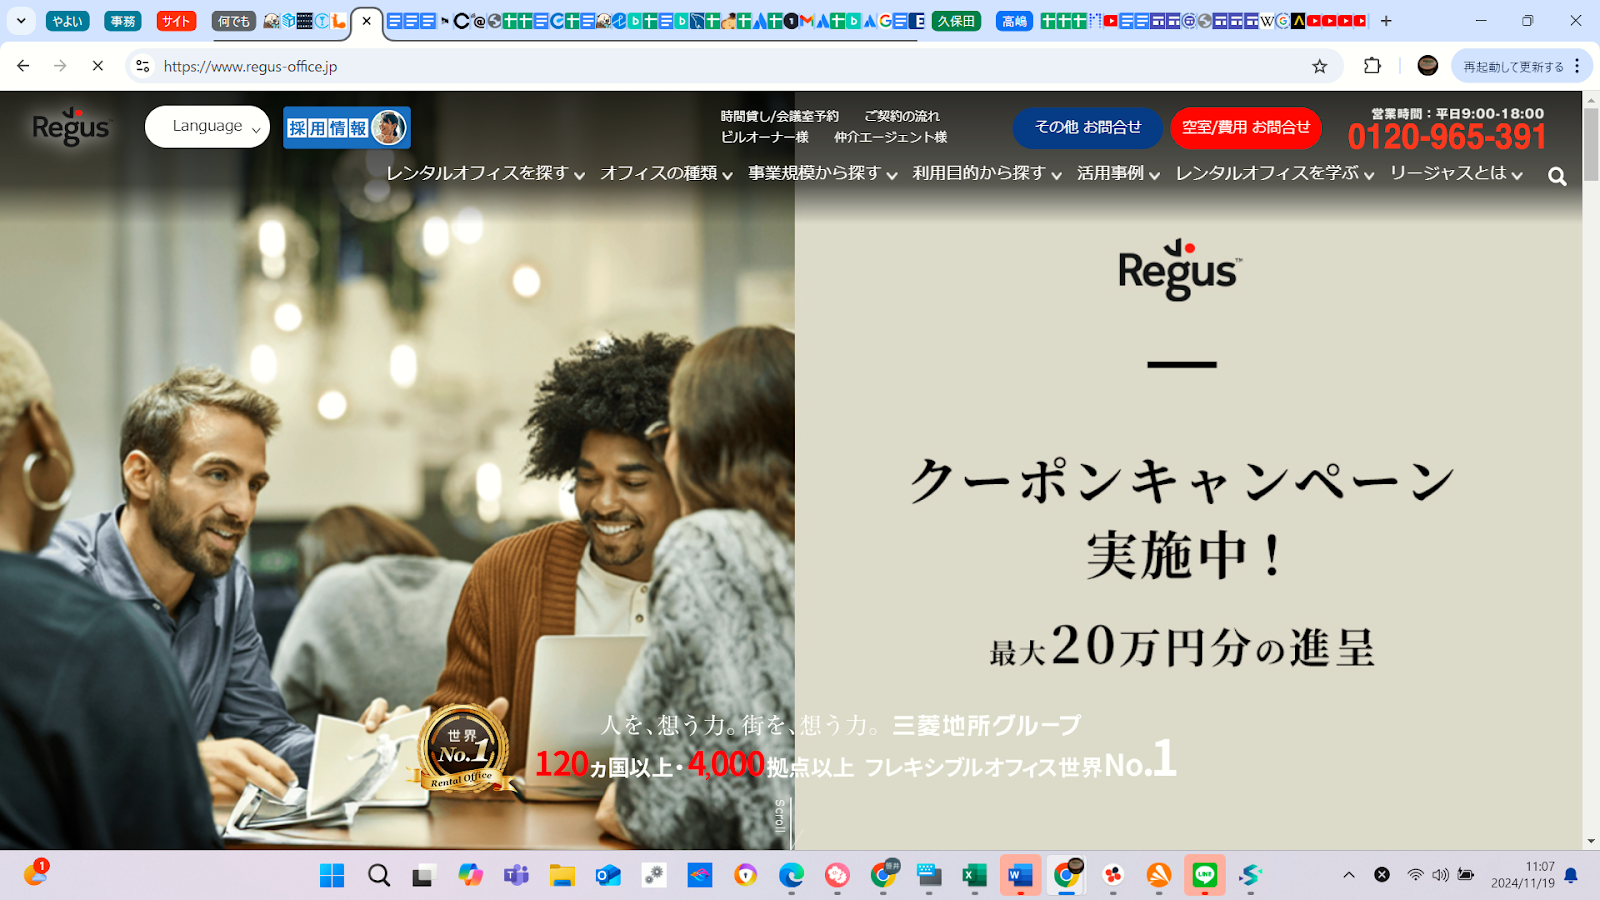Call phone number 0120-965-391 link
This screenshot has width=1600, height=900.
click(x=1447, y=137)
